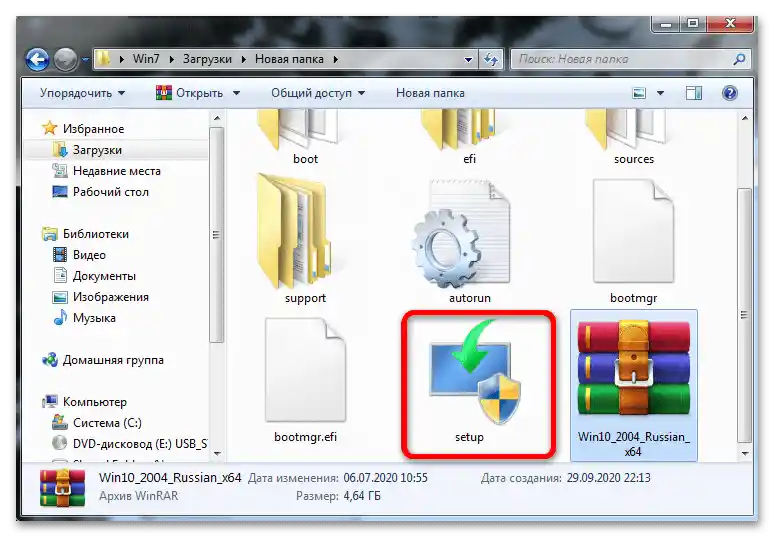Change view with the view icon button
774x537 pixels.
pyautogui.click(x=639, y=93)
